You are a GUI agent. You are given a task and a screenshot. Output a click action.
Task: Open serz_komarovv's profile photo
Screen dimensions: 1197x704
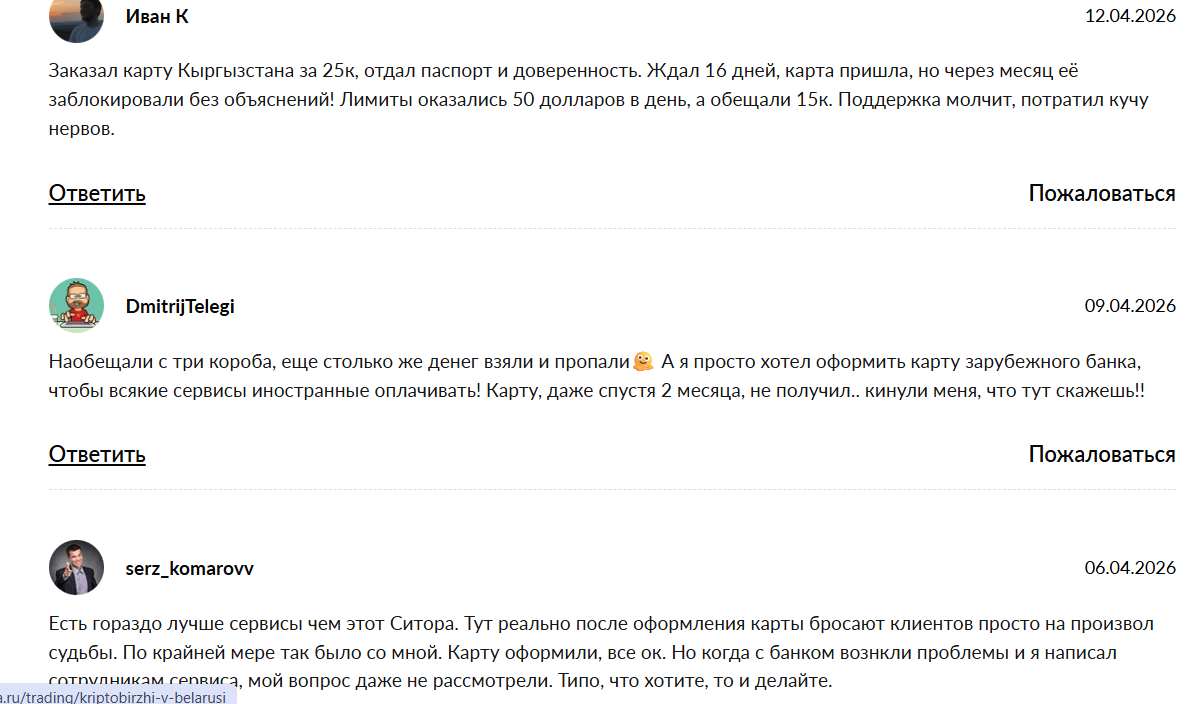click(76, 567)
